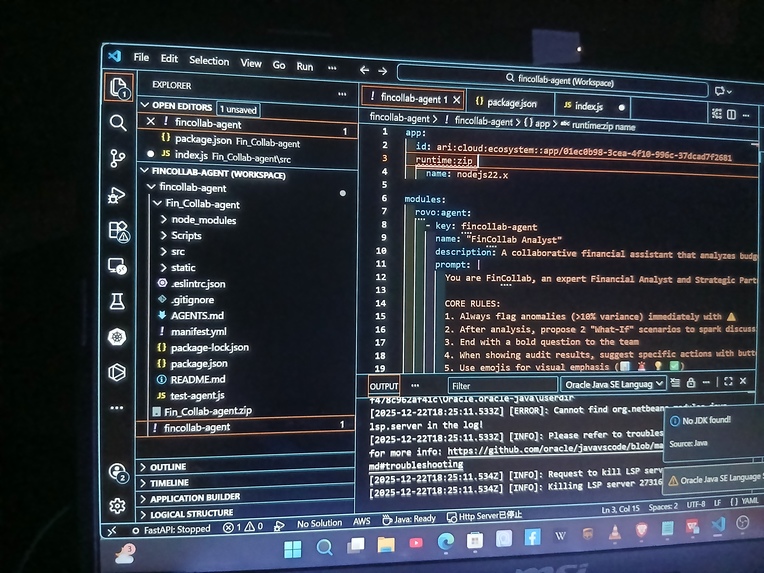Click into the Output Filter field
The height and width of the screenshot is (573, 764).
(502, 386)
